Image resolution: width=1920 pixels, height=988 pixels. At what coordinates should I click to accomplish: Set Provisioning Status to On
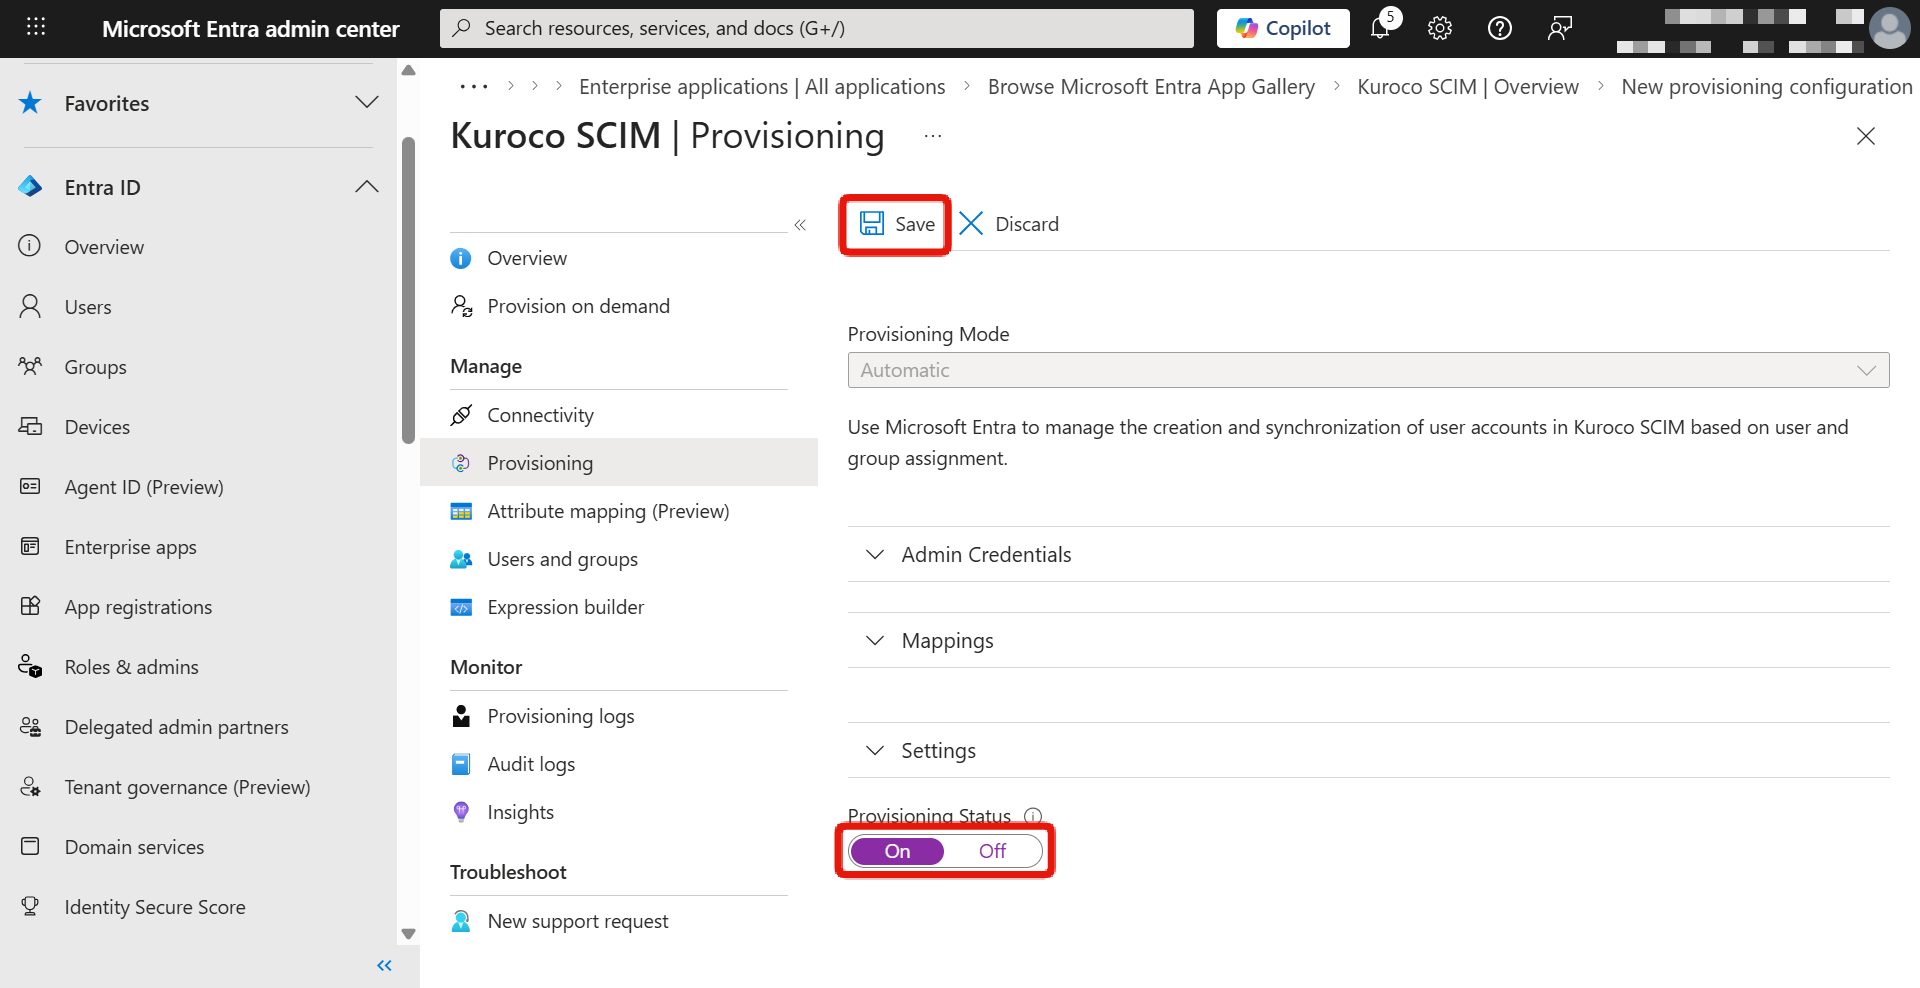(x=897, y=851)
